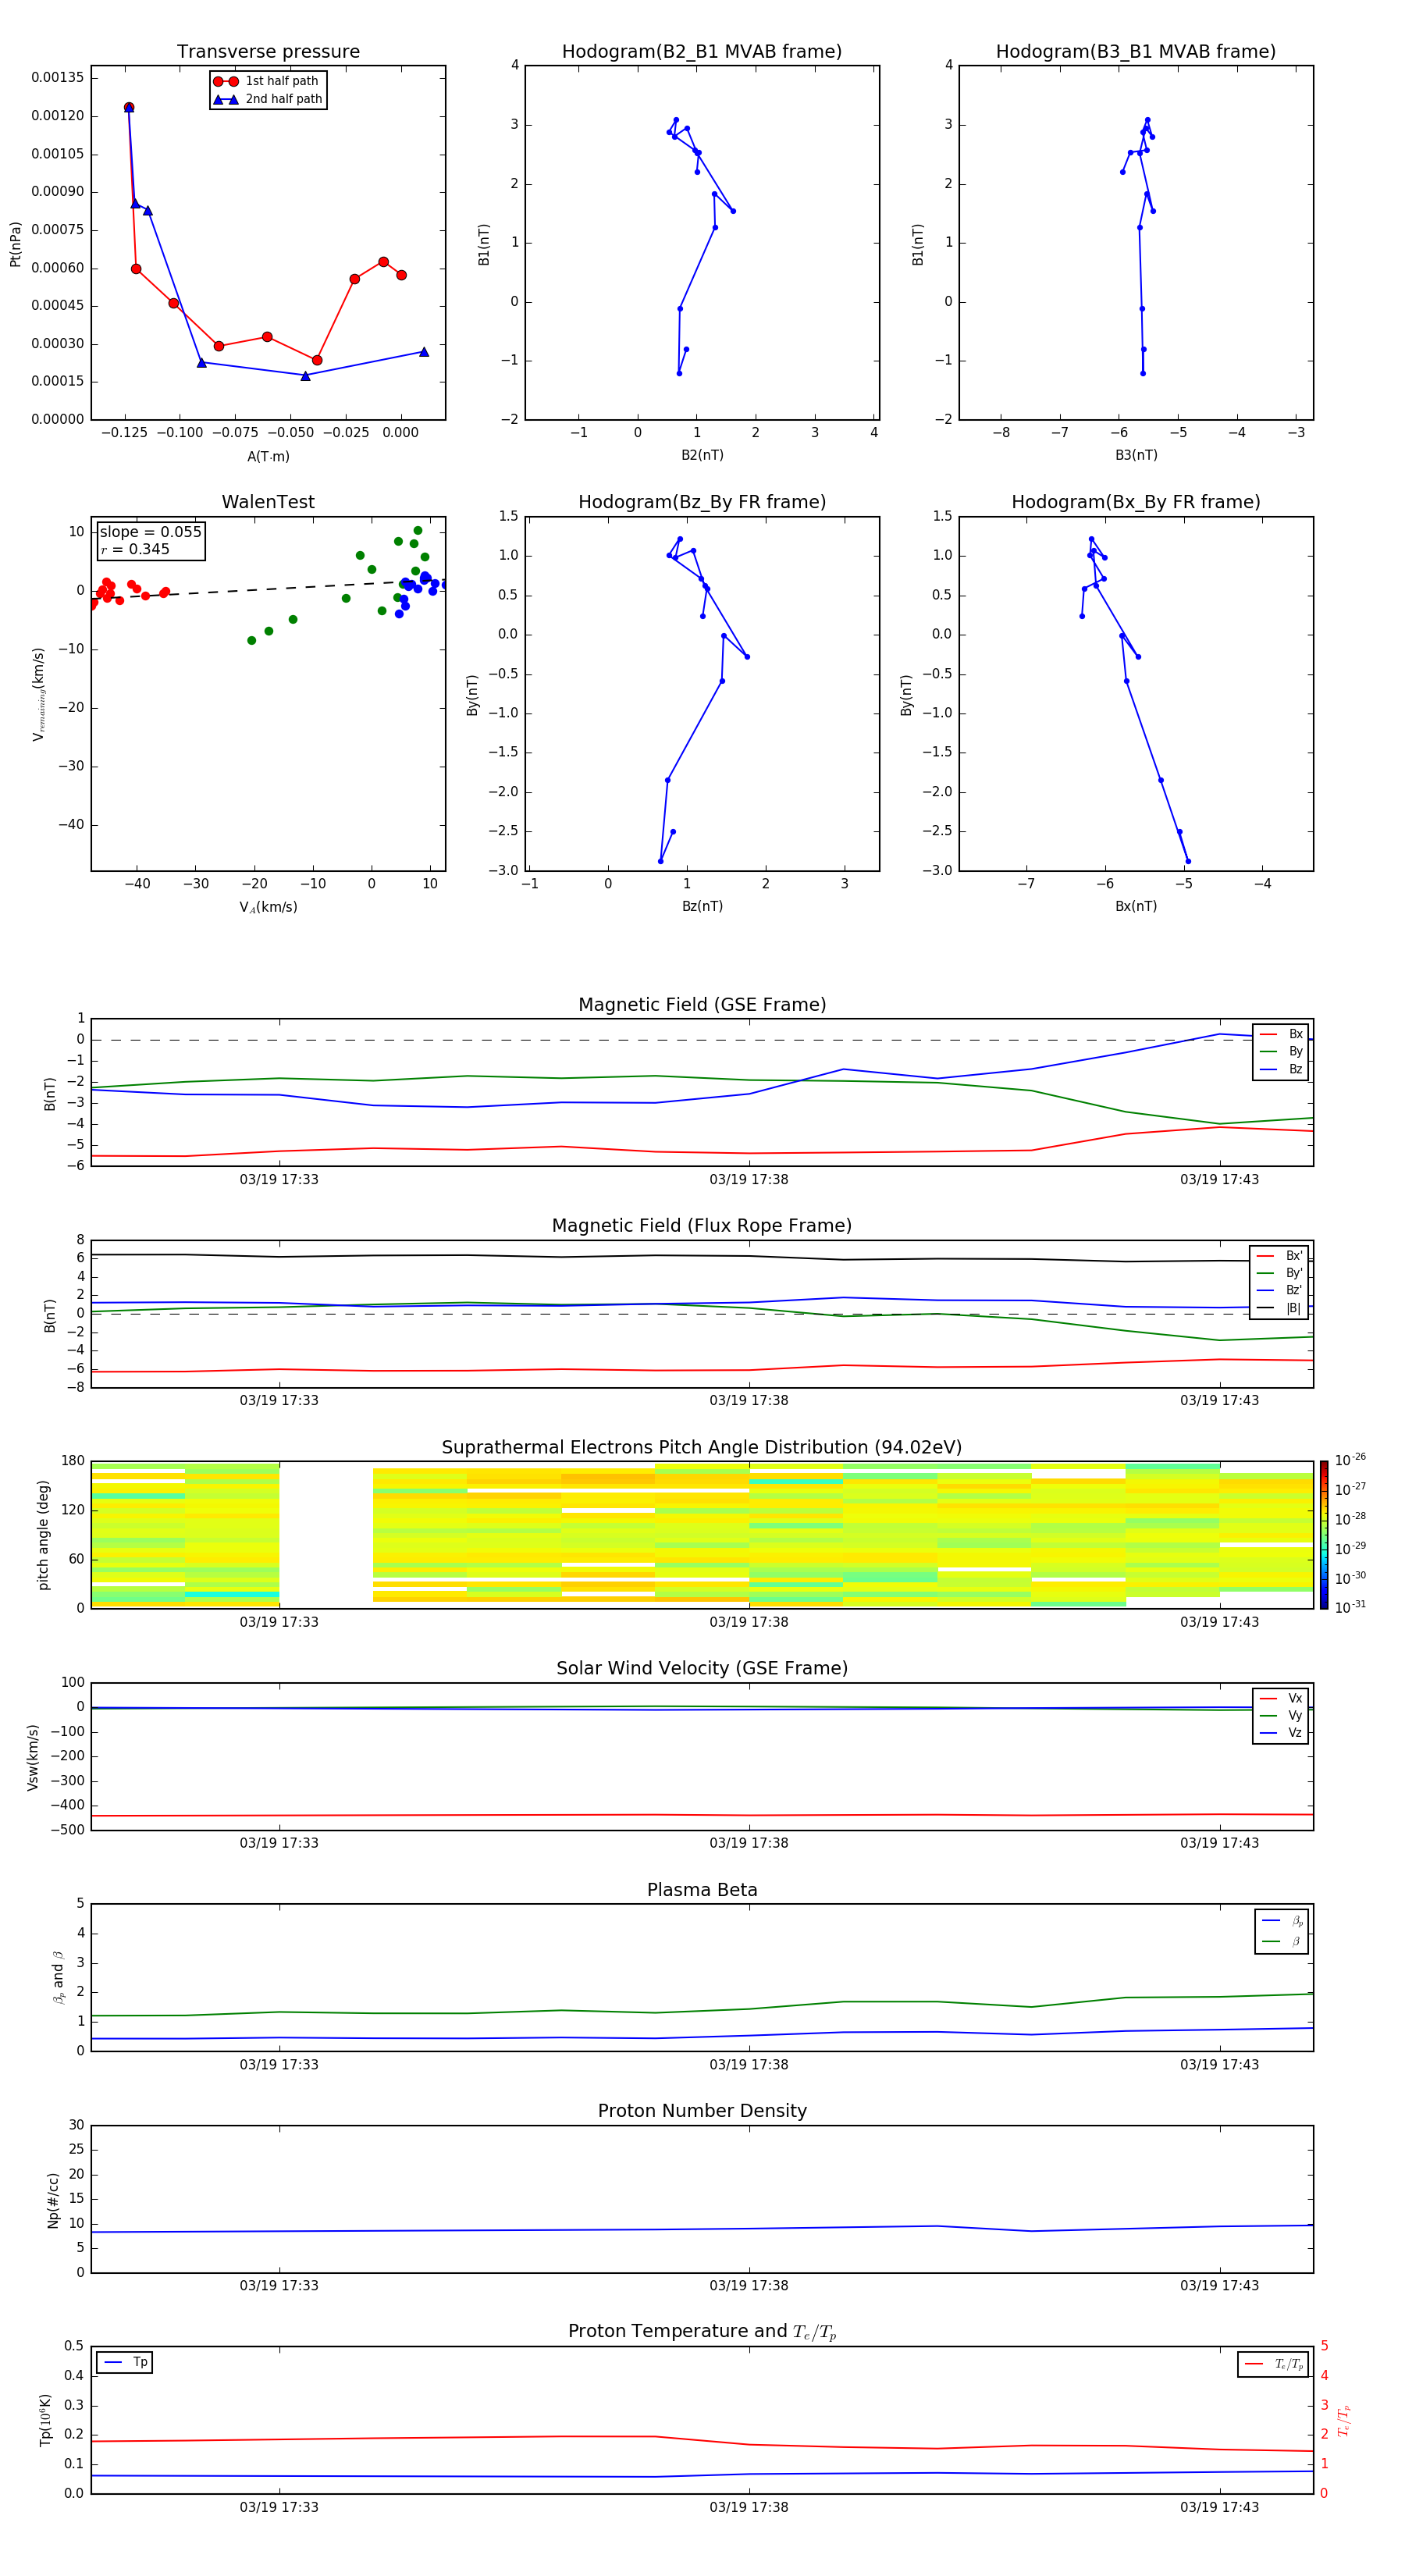Screen dimensions: 1405x2576
Task: Click '03/19 17:38' tick under GSE magnetic field
Action: tap(749, 1180)
